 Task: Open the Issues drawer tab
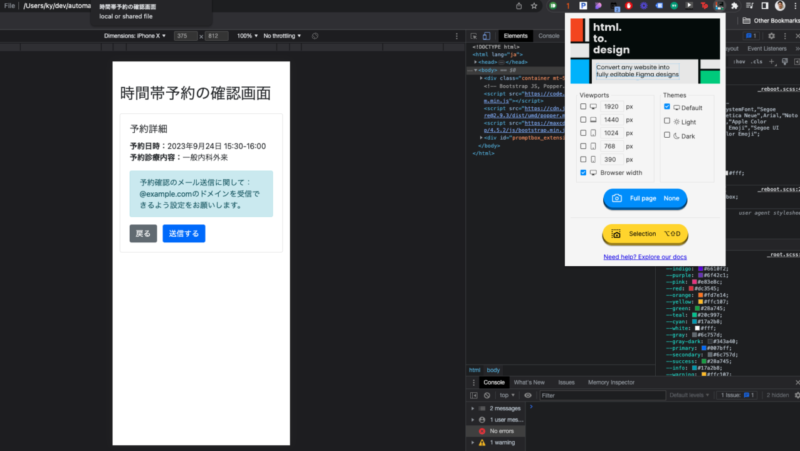pos(566,382)
